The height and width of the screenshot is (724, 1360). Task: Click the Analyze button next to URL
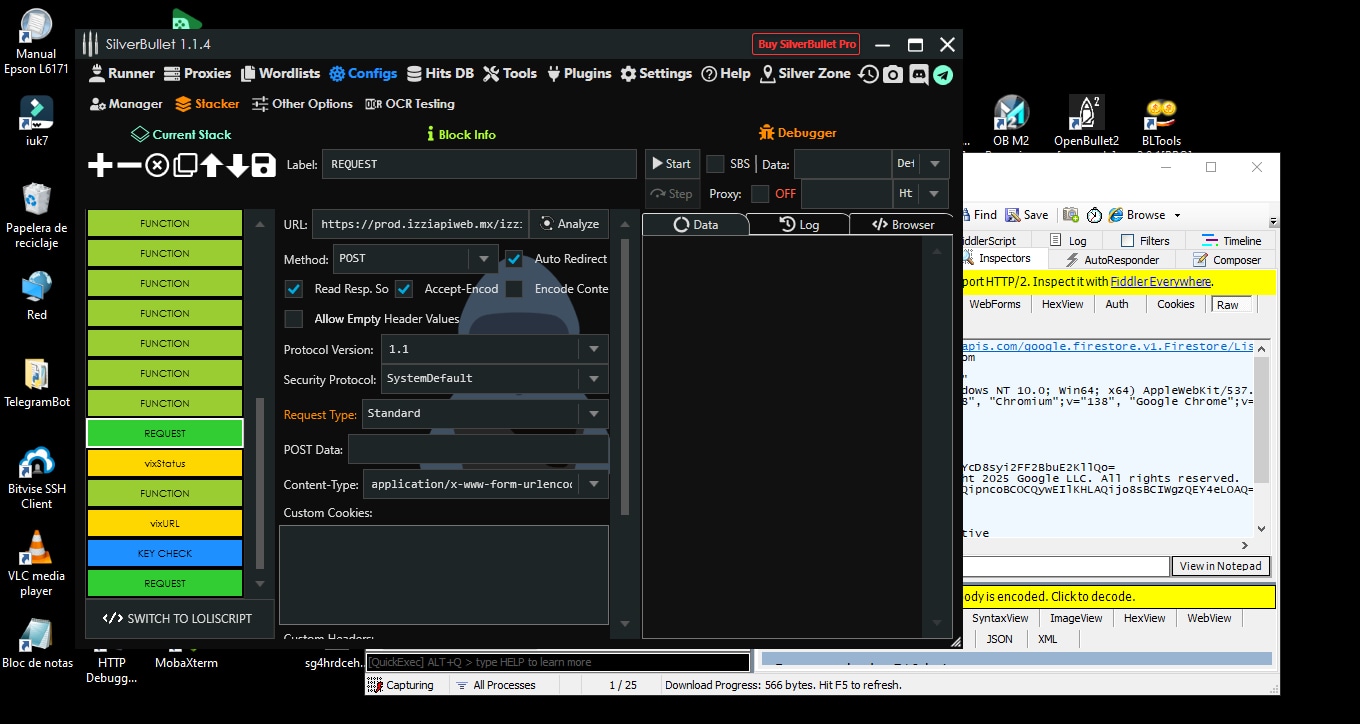tap(569, 224)
